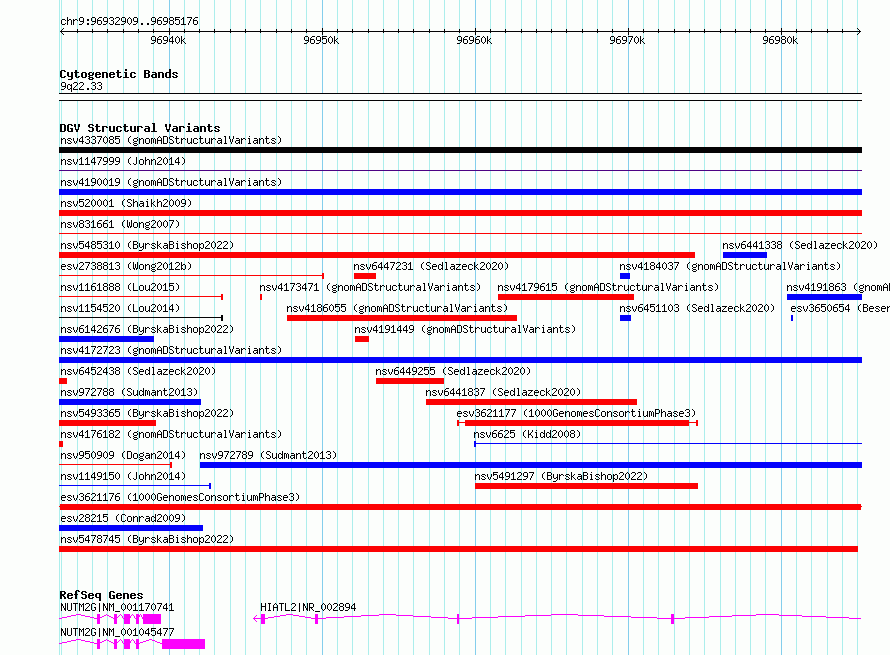Click nsv831661 (Wong2007) label

(120, 224)
